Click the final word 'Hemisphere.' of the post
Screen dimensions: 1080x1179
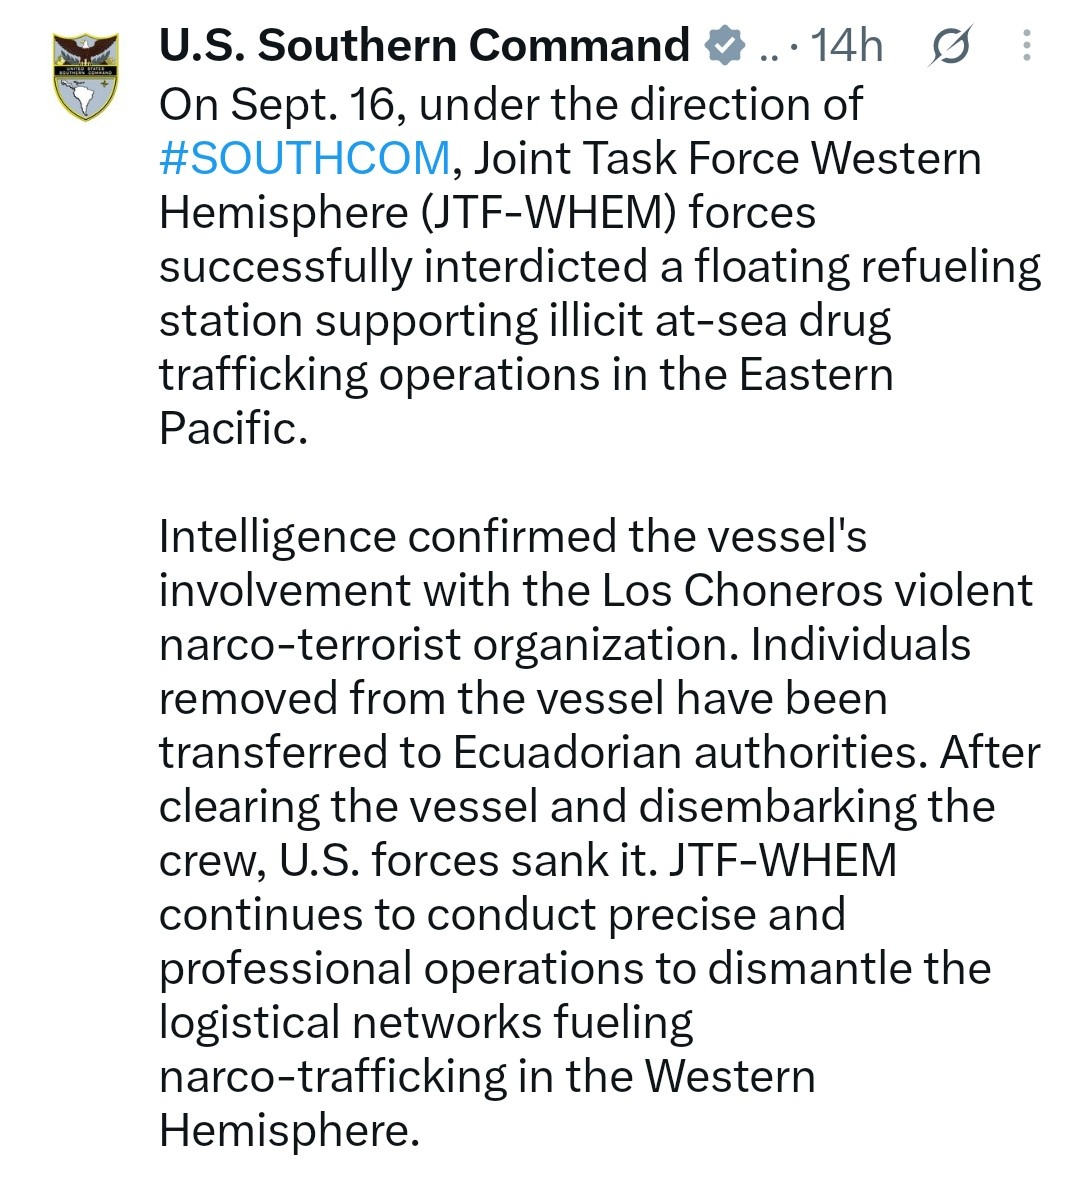click(x=289, y=1130)
